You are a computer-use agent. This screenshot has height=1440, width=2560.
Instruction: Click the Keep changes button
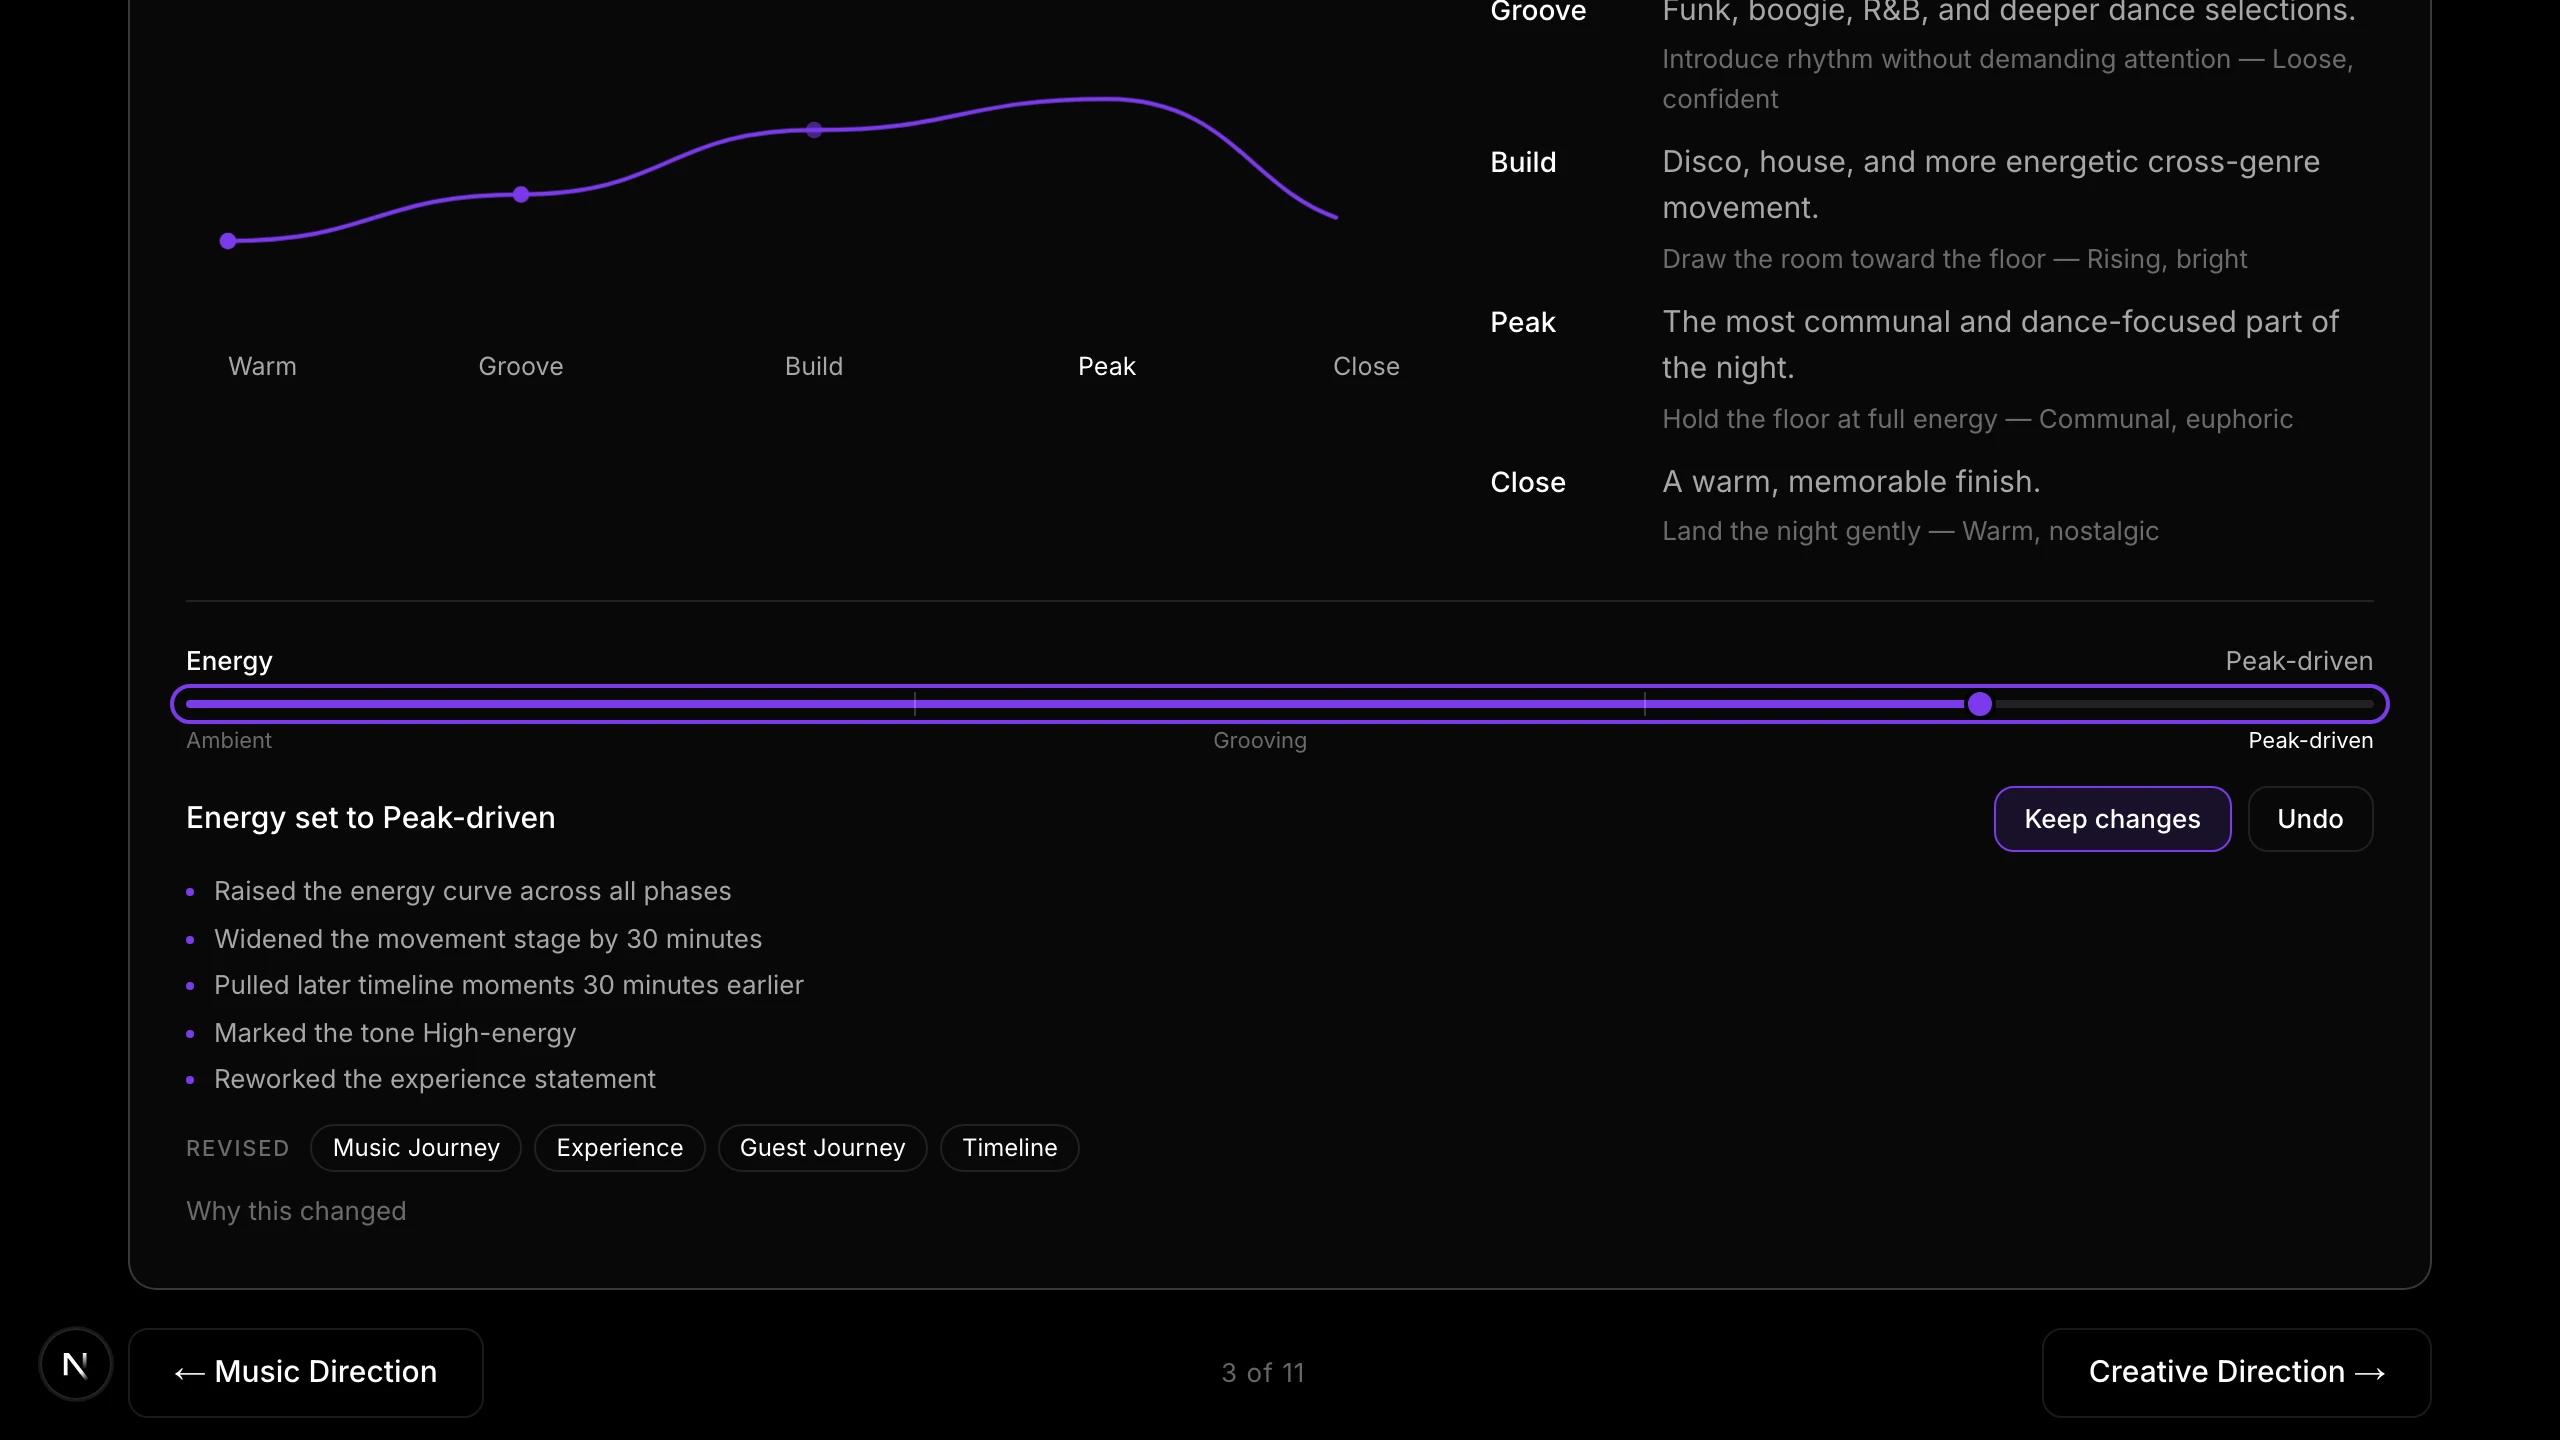2112,819
